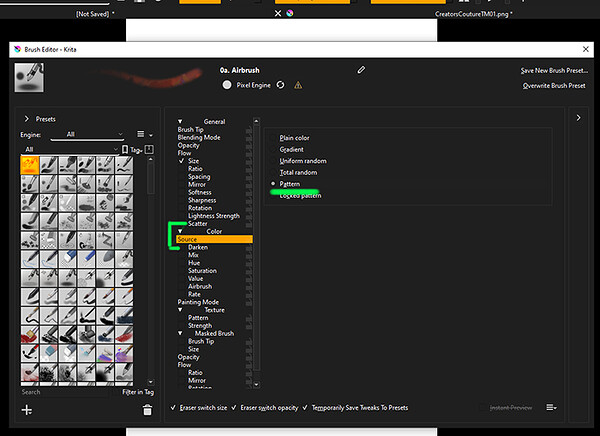Click the delete preset trash icon
Image resolution: width=600 pixels, height=436 pixels.
pyautogui.click(x=147, y=410)
